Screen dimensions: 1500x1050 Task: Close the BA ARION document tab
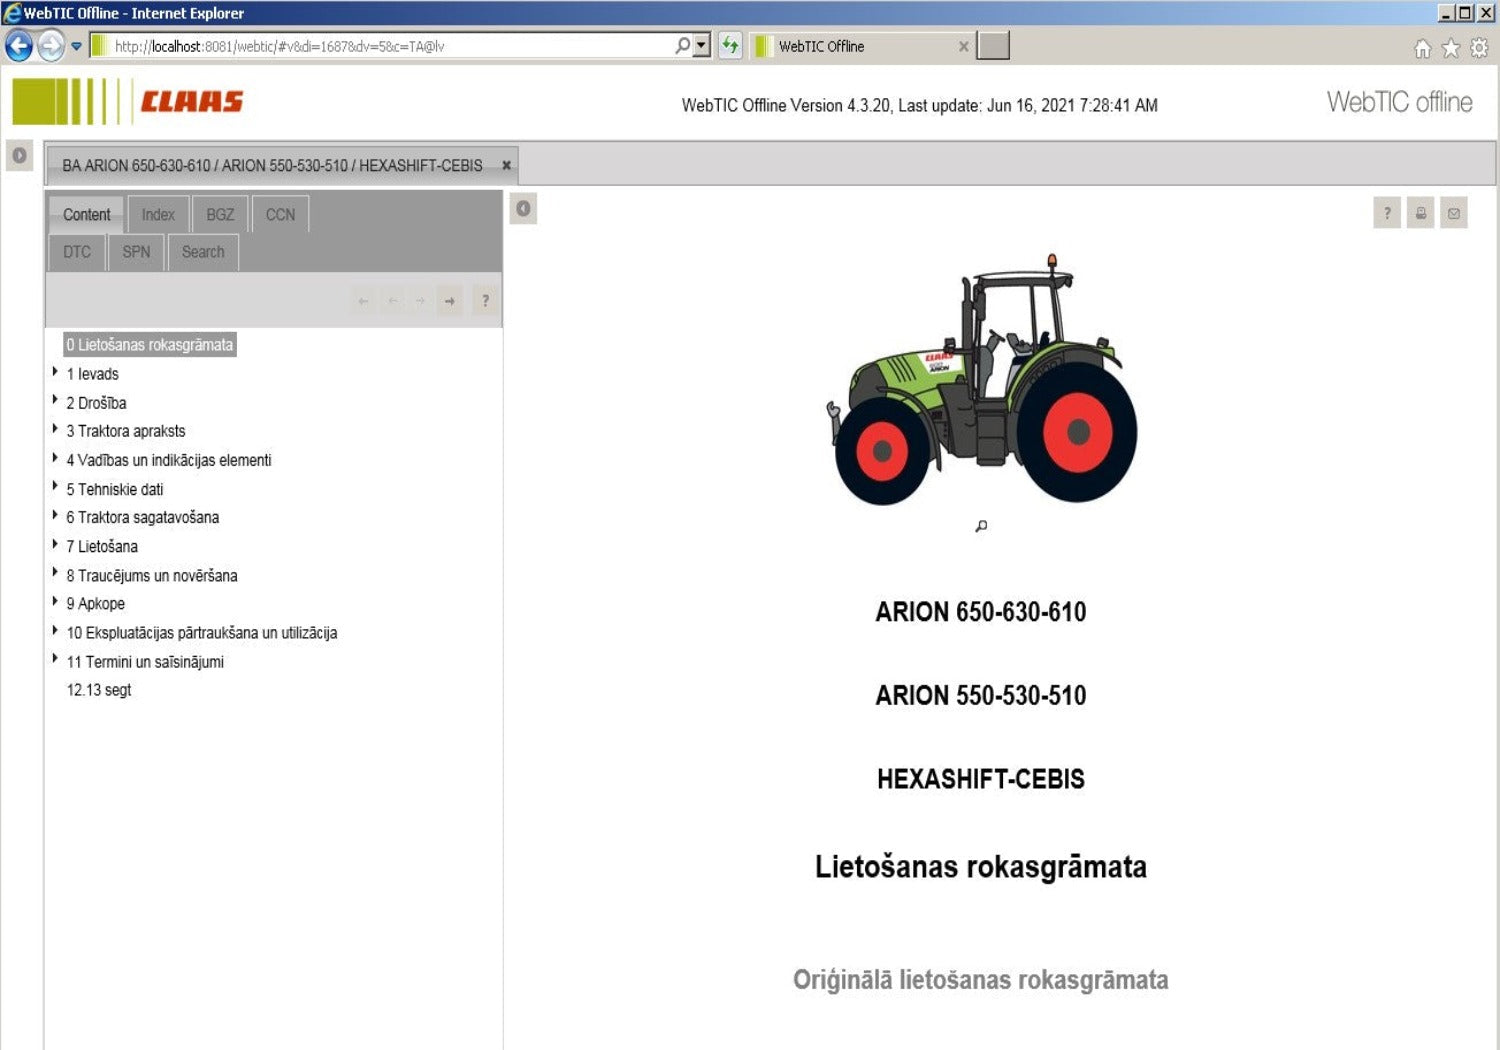pos(506,166)
